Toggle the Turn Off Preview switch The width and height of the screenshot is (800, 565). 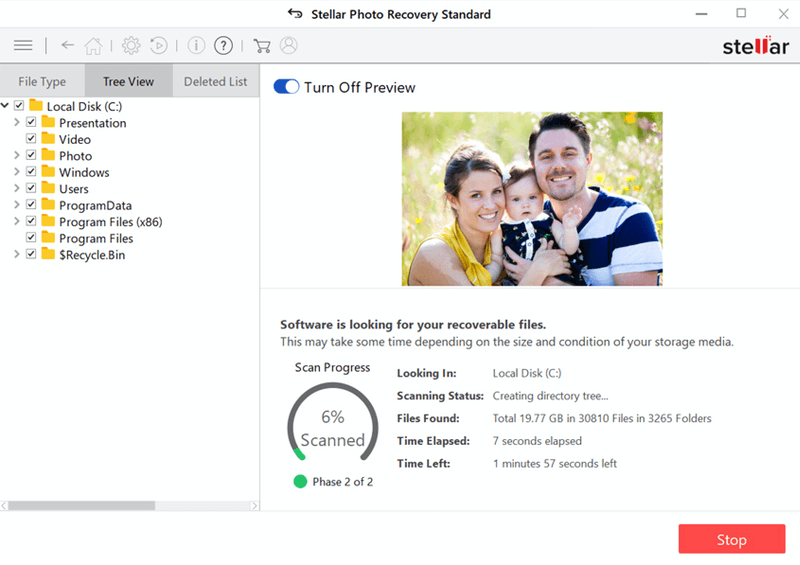pos(286,87)
